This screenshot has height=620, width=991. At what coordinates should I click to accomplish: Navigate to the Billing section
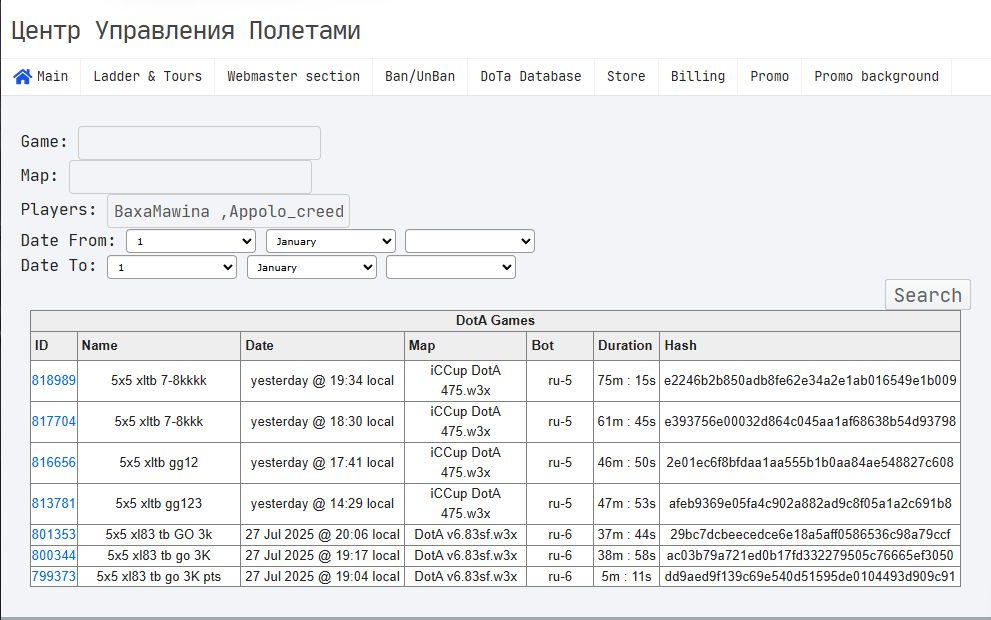point(698,76)
